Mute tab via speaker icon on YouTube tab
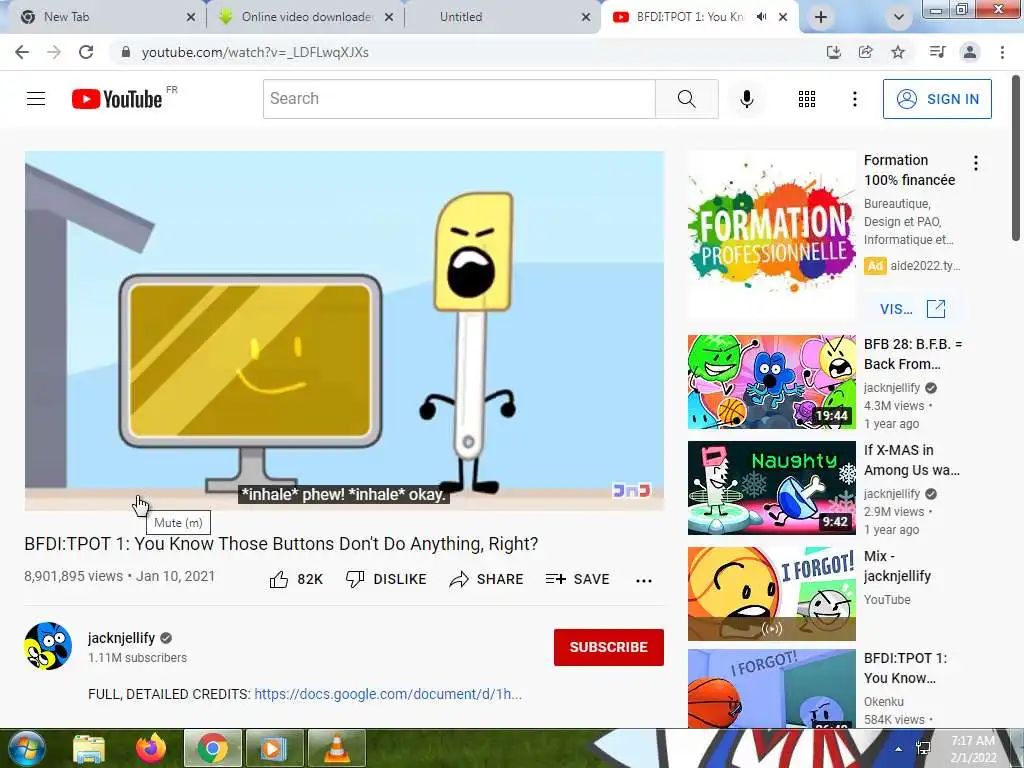The height and width of the screenshot is (768, 1024). 761,17
